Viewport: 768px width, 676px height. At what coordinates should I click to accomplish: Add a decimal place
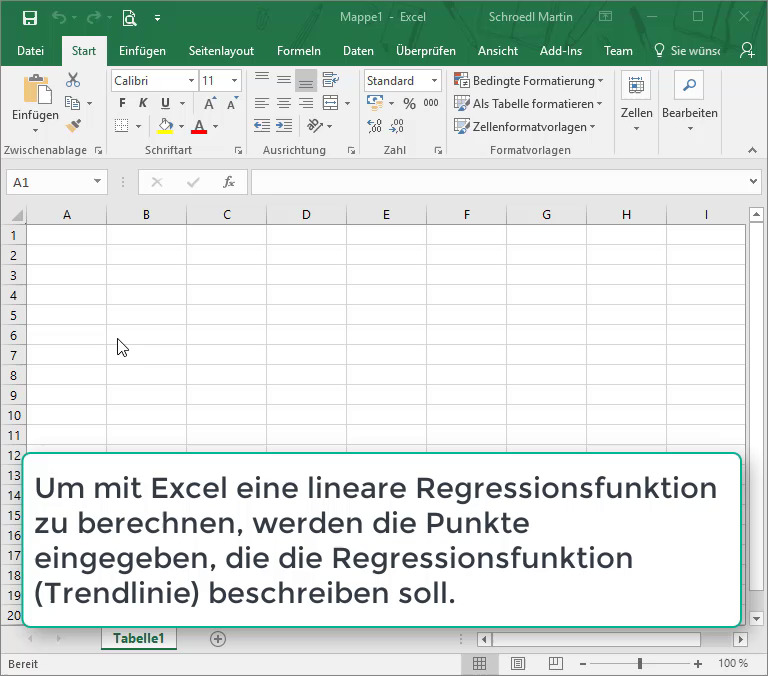tap(374, 126)
